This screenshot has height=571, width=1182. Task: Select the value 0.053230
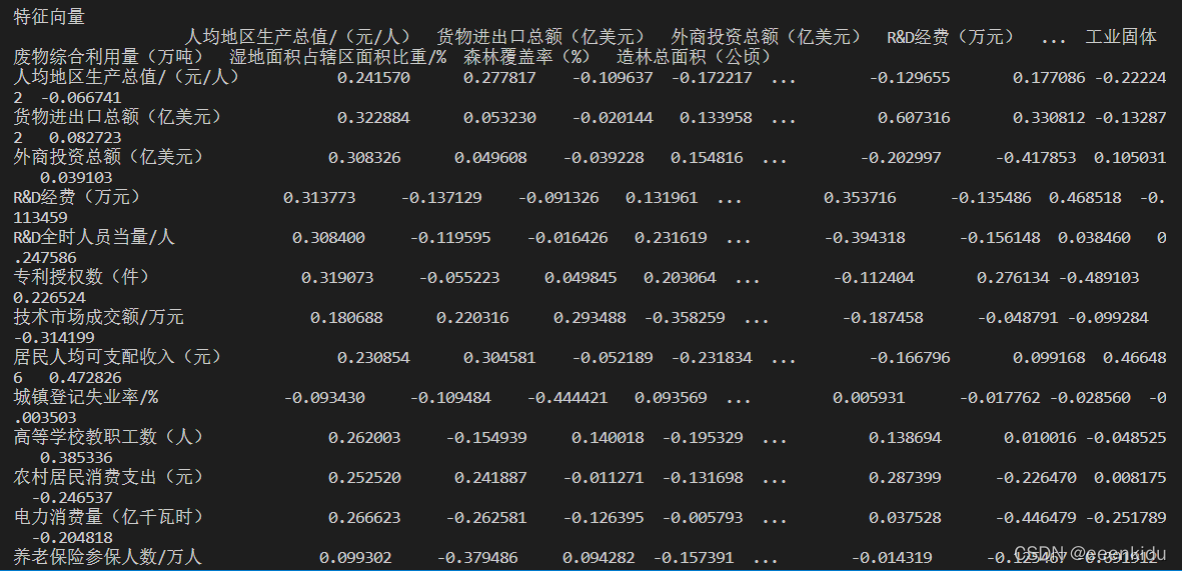point(500,118)
